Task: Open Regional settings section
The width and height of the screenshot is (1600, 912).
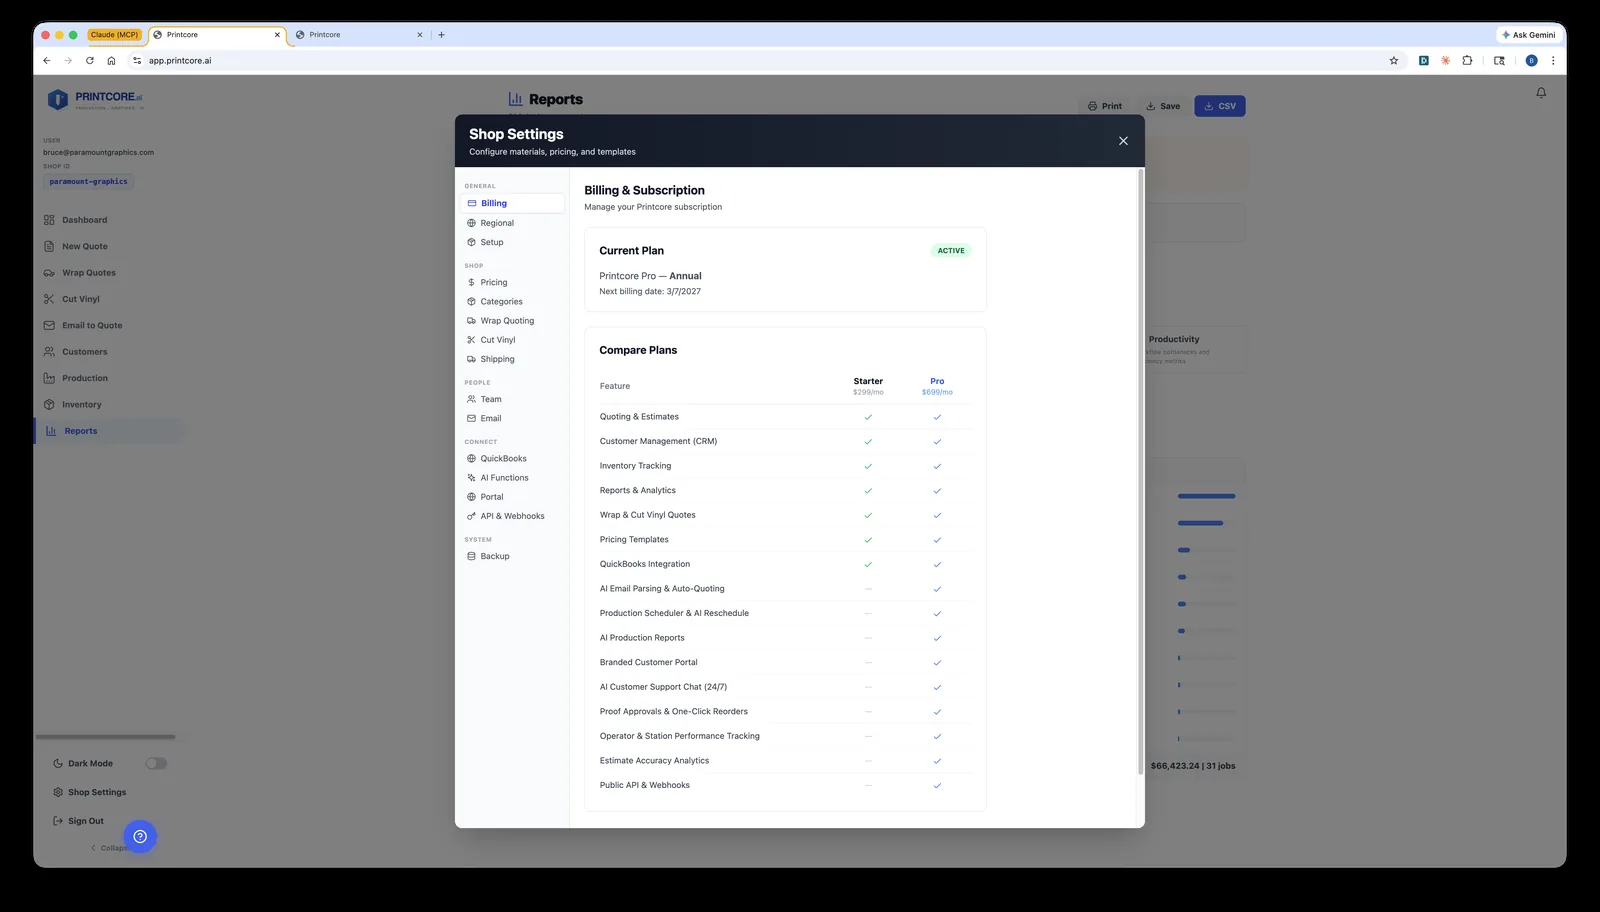Action: pos(512,223)
